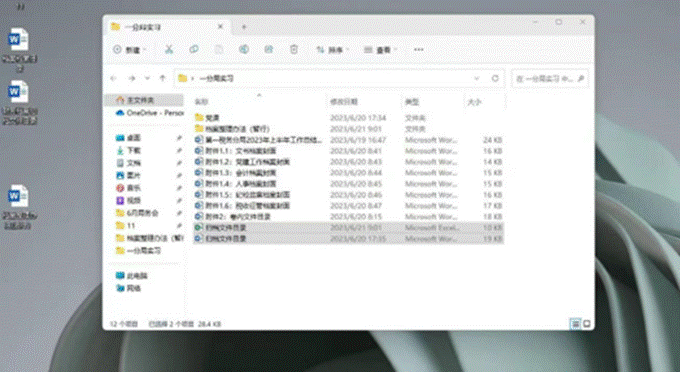Open the see-more ellipsis menu
The height and width of the screenshot is (372, 680).
pyautogui.click(x=418, y=50)
